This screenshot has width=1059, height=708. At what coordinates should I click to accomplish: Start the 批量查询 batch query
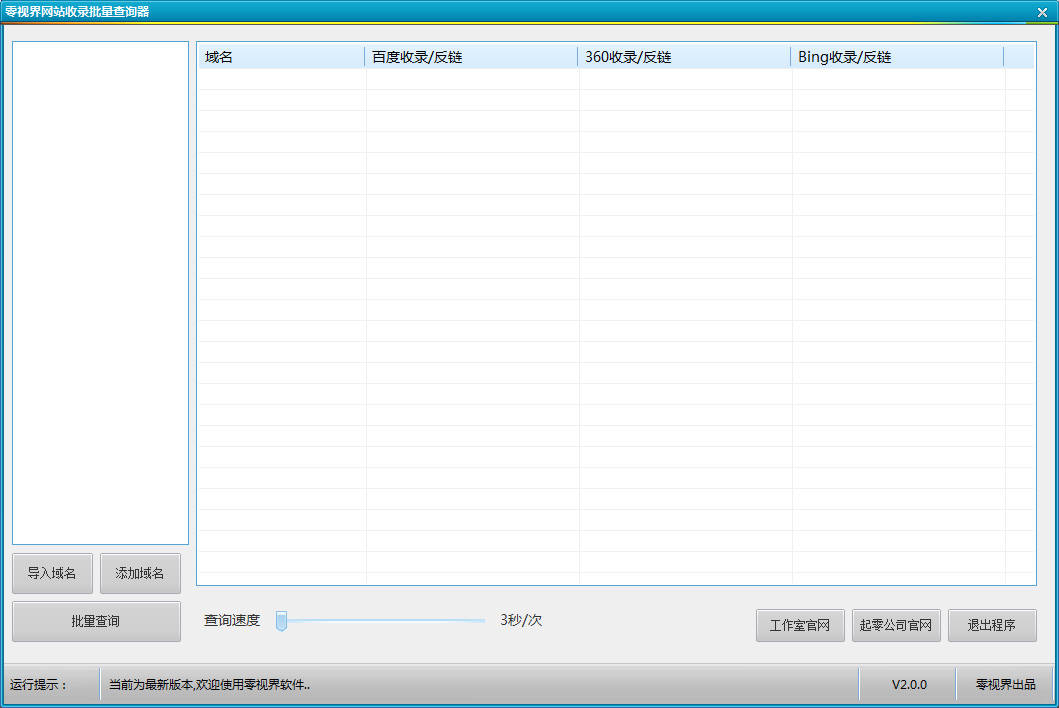point(96,621)
